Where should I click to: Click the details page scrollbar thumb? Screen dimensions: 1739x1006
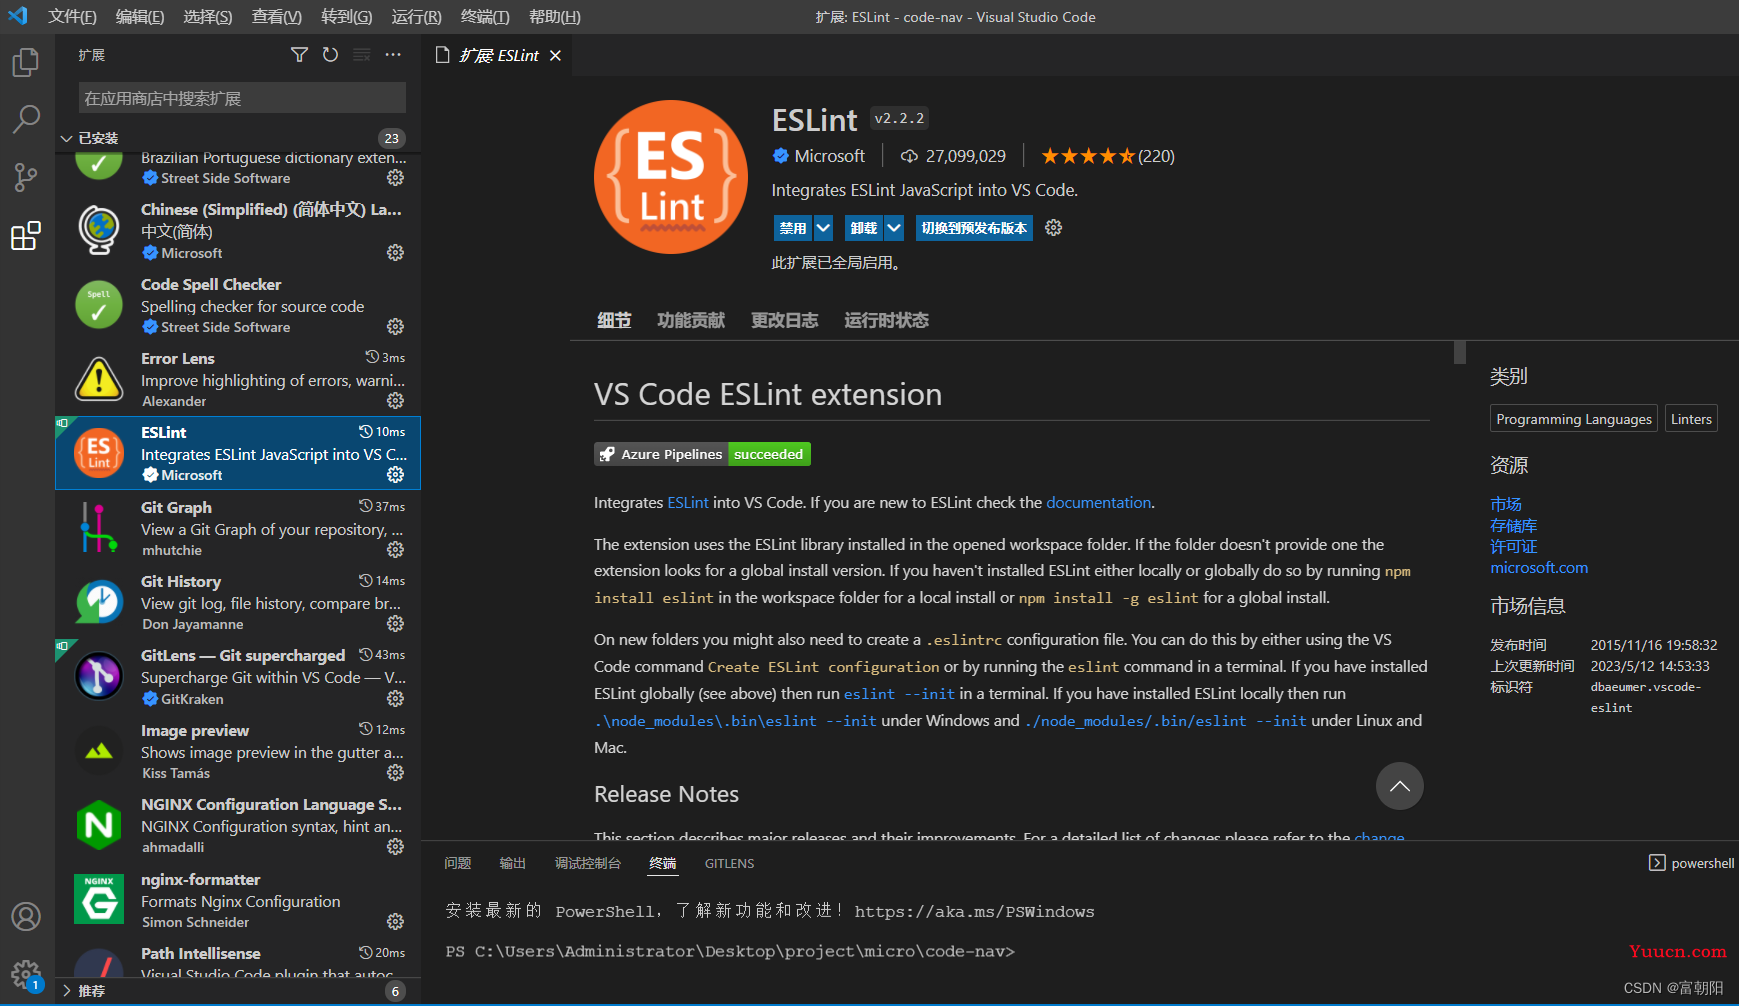tap(1460, 352)
